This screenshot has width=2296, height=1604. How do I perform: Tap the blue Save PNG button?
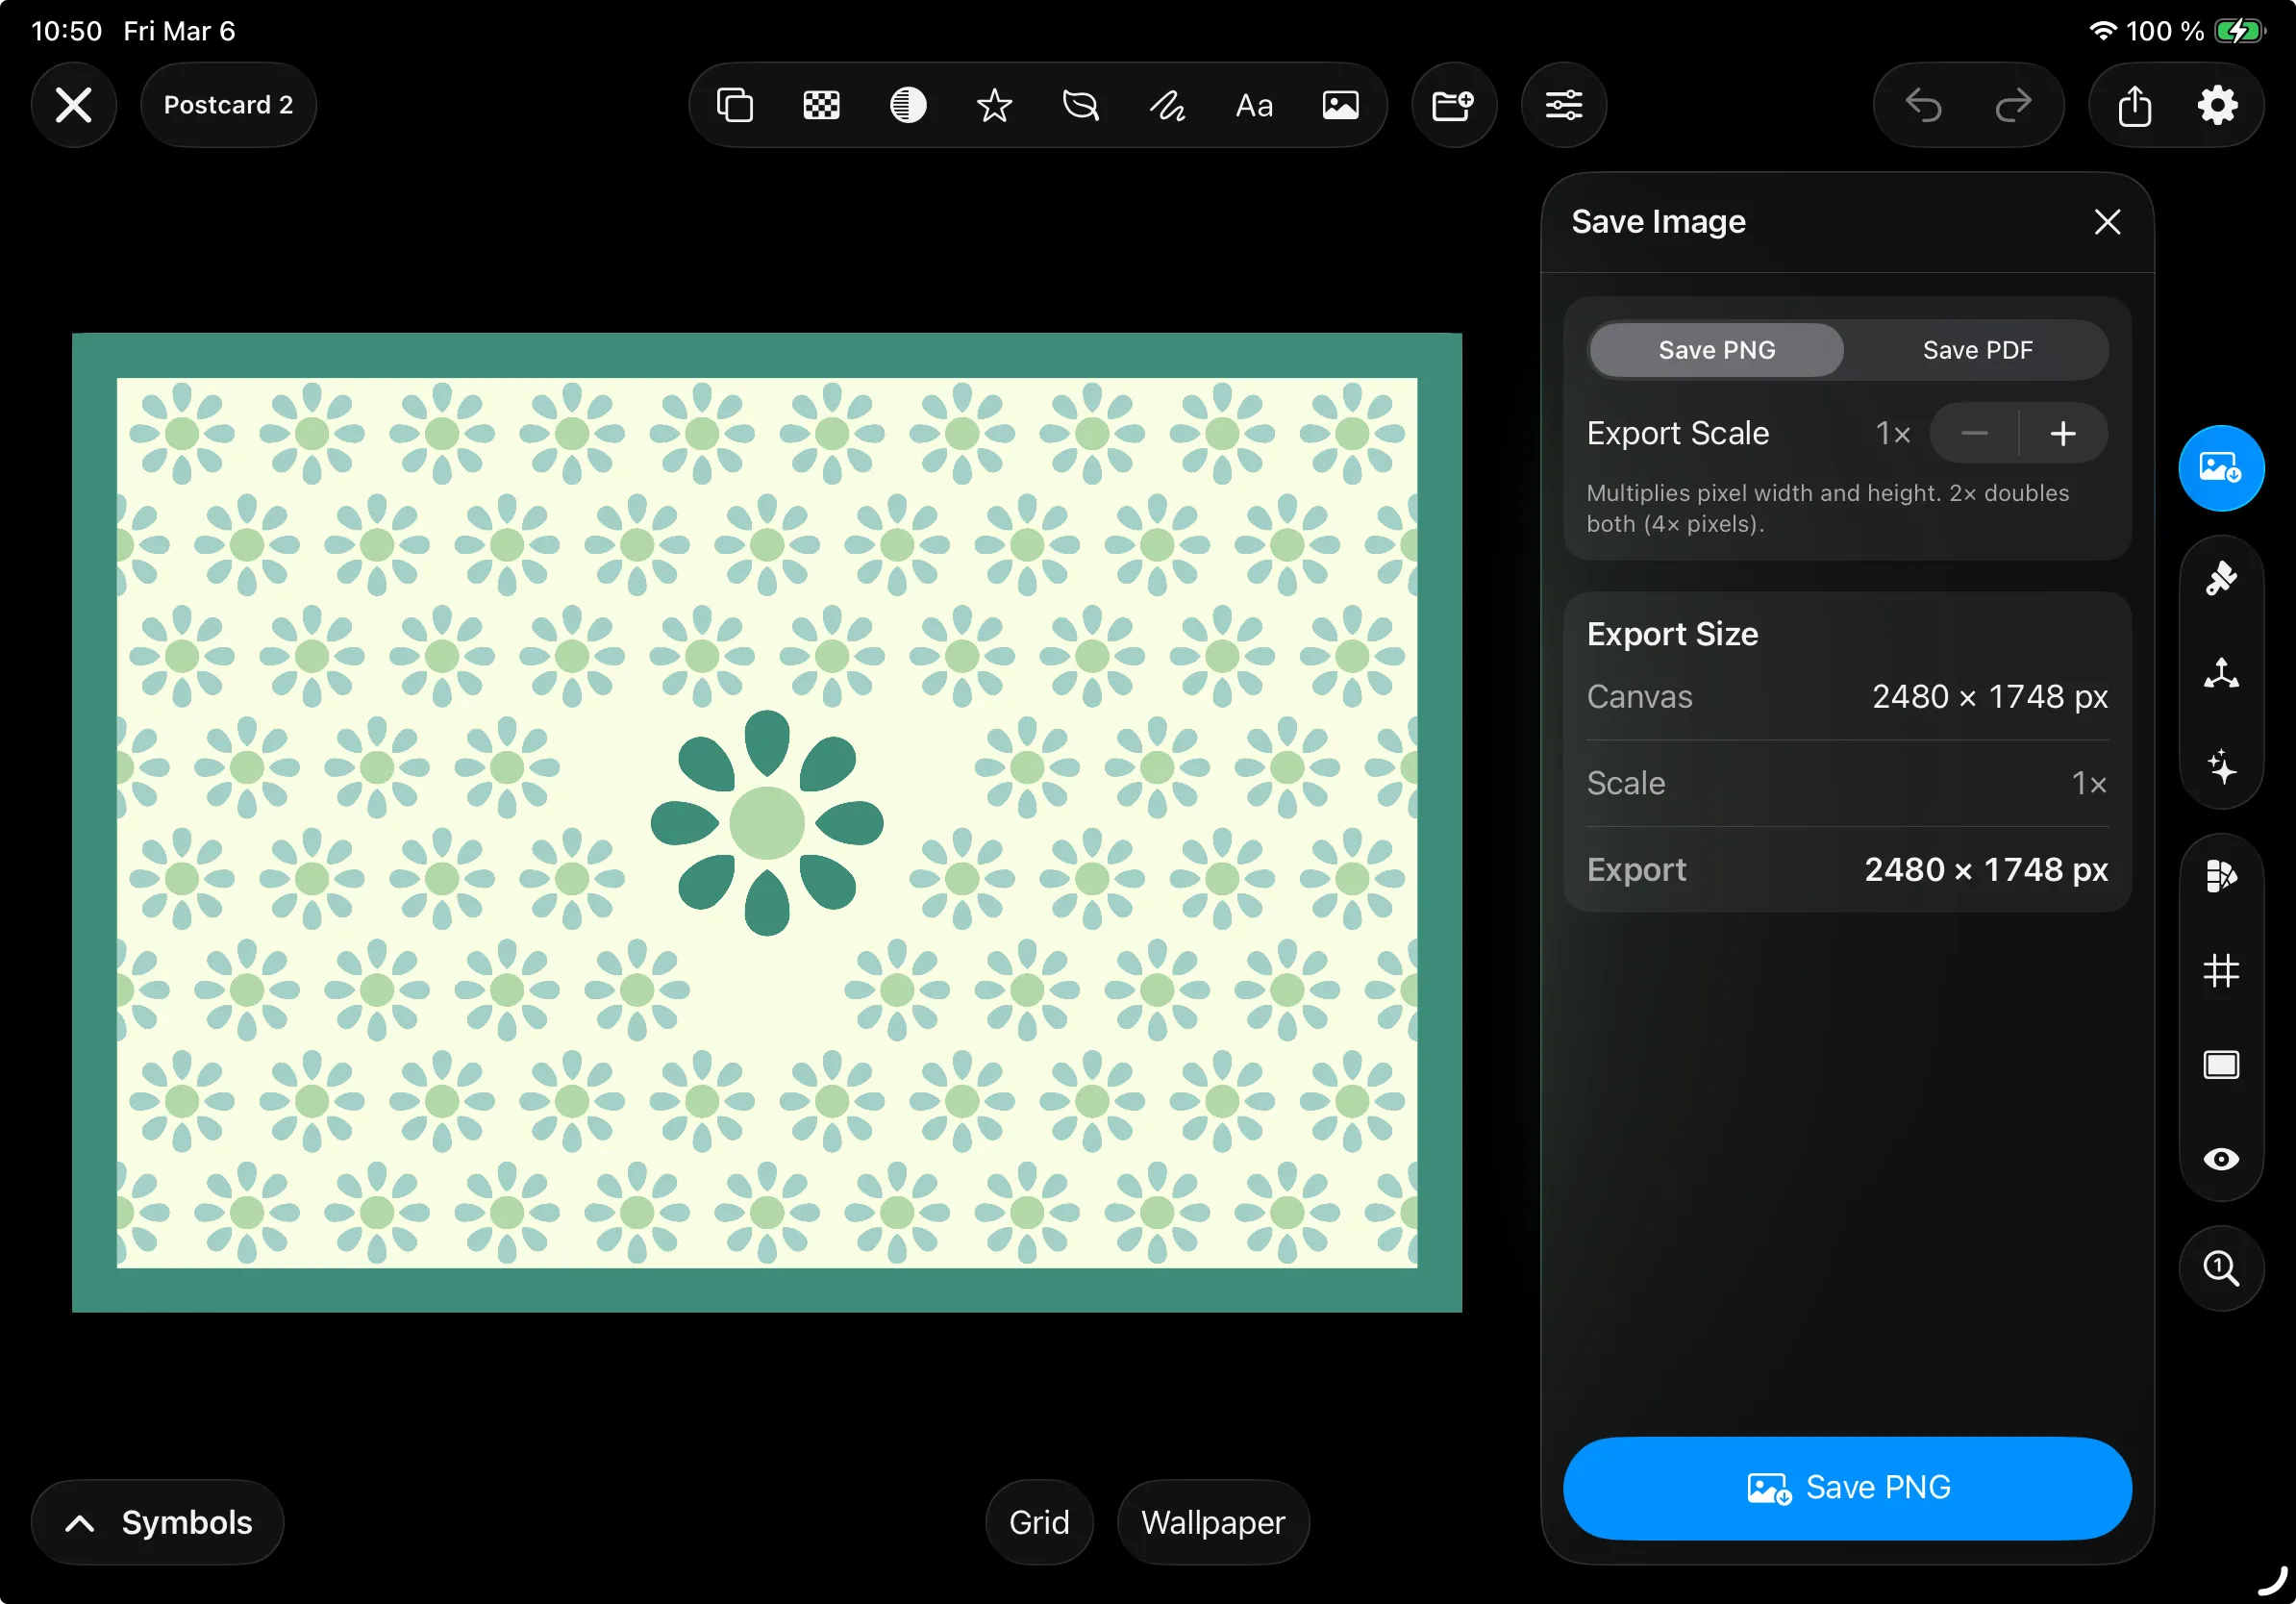click(1845, 1487)
